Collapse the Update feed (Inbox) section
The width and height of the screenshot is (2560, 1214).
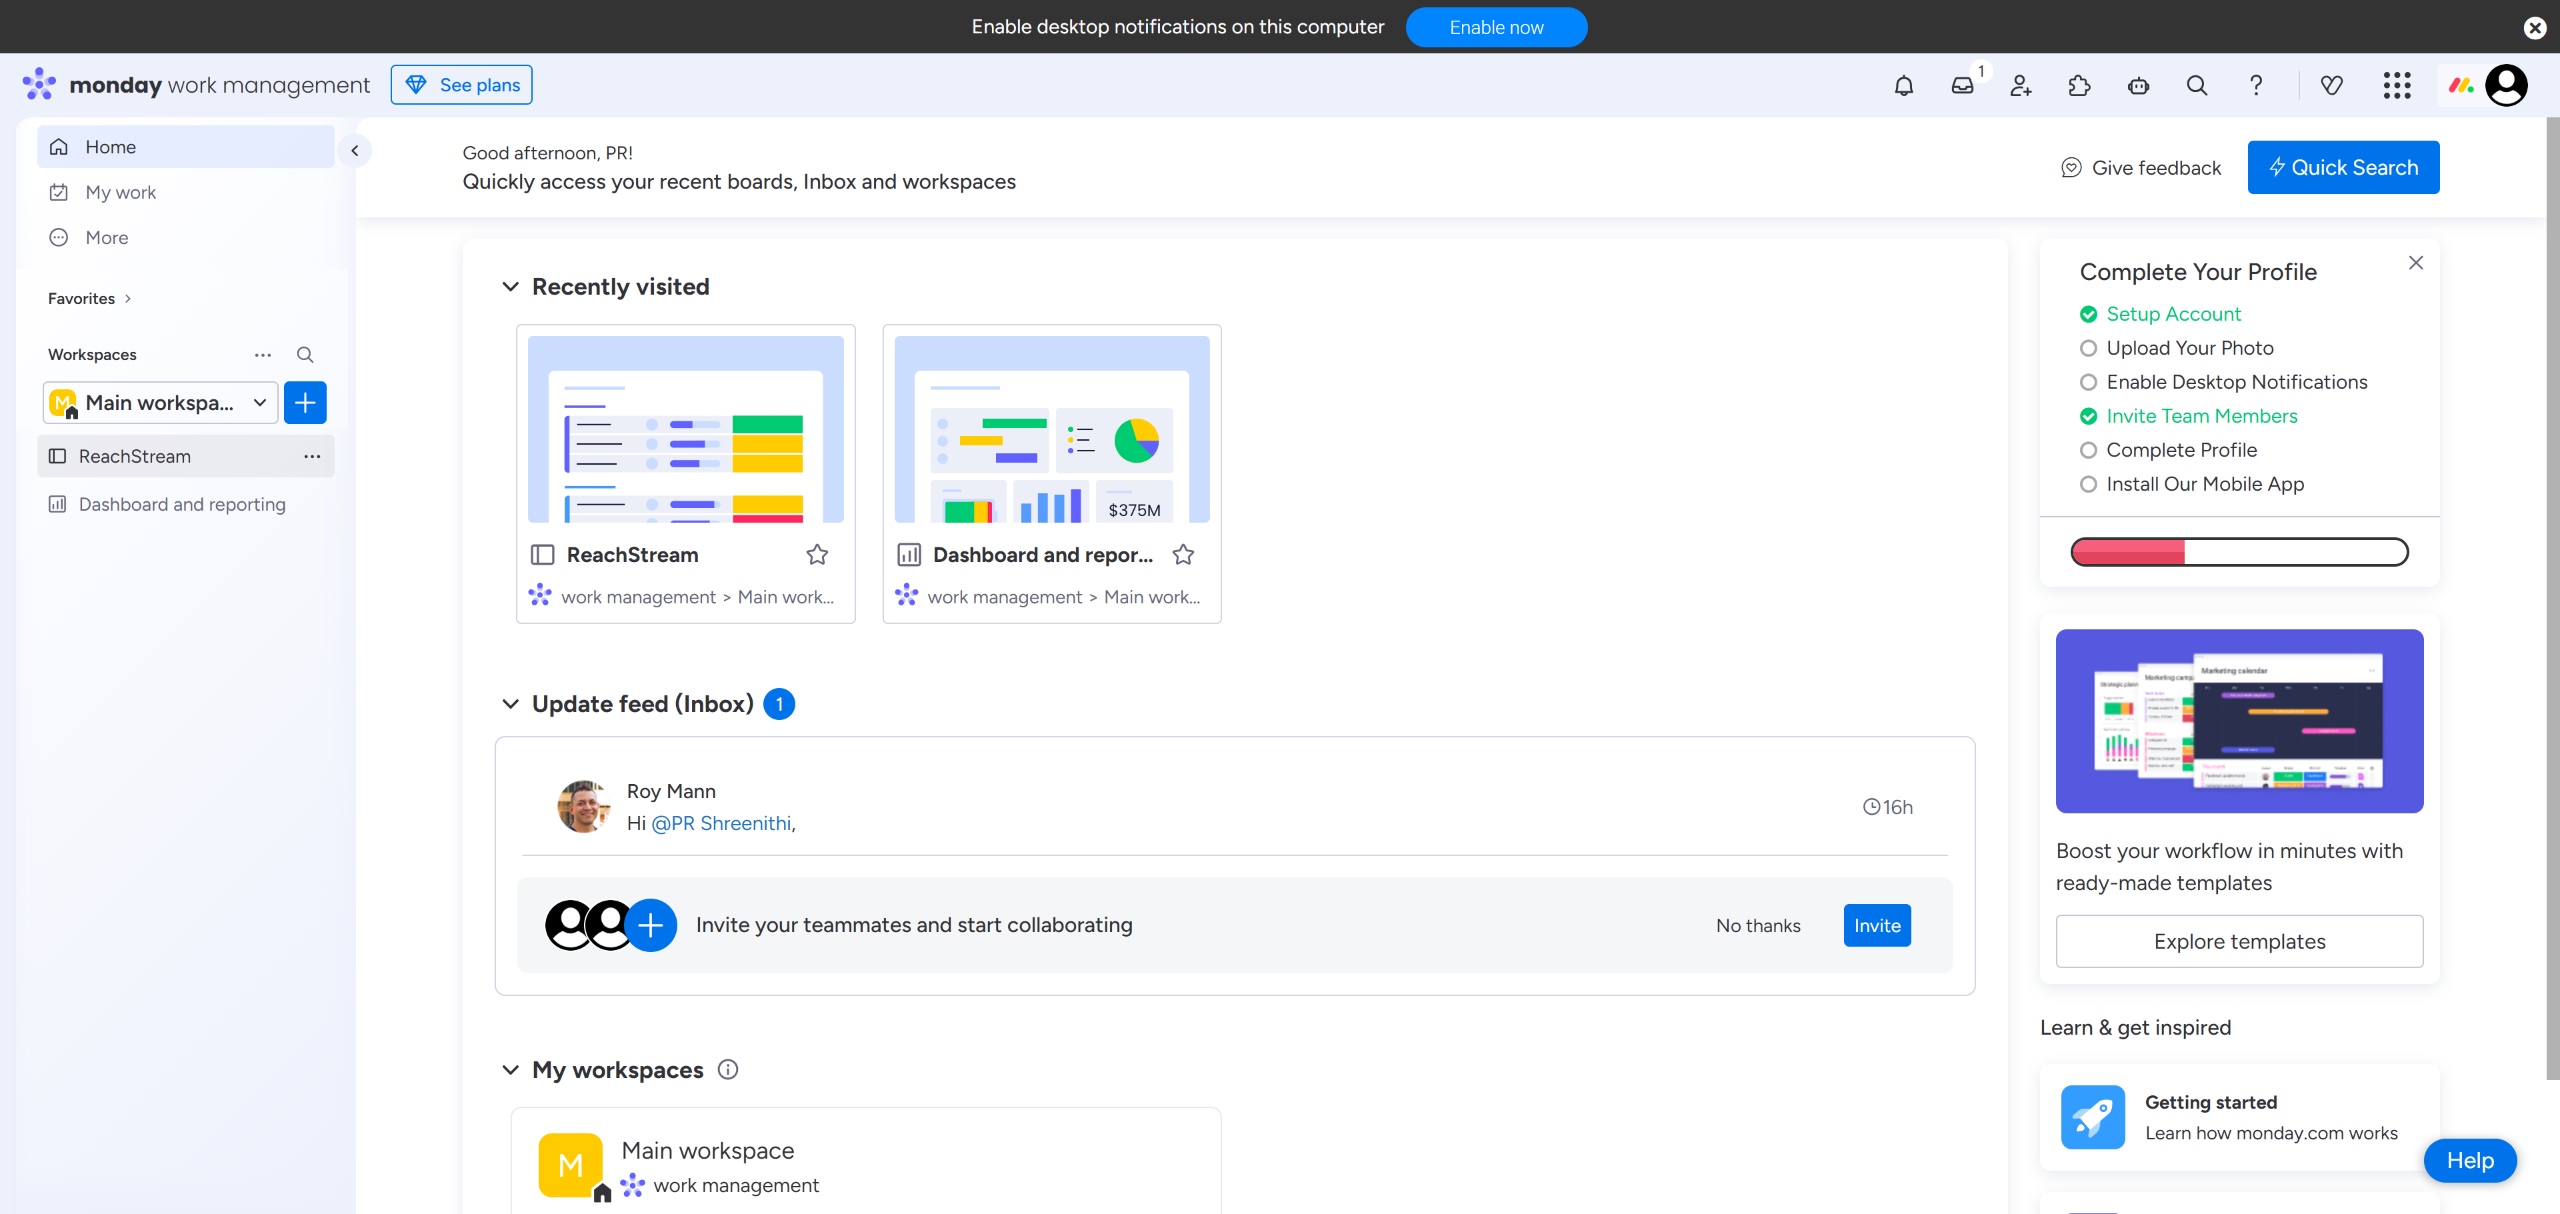510,704
